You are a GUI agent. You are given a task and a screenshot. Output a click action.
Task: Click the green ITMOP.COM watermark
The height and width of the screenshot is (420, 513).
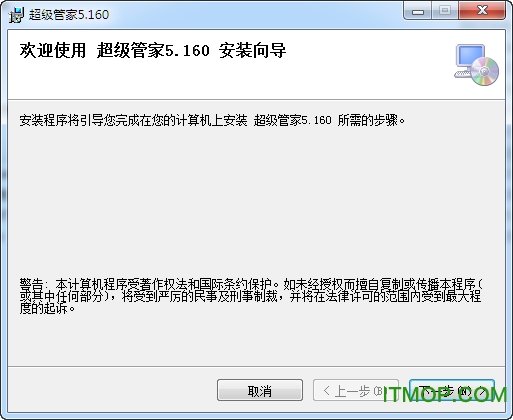click(x=445, y=395)
